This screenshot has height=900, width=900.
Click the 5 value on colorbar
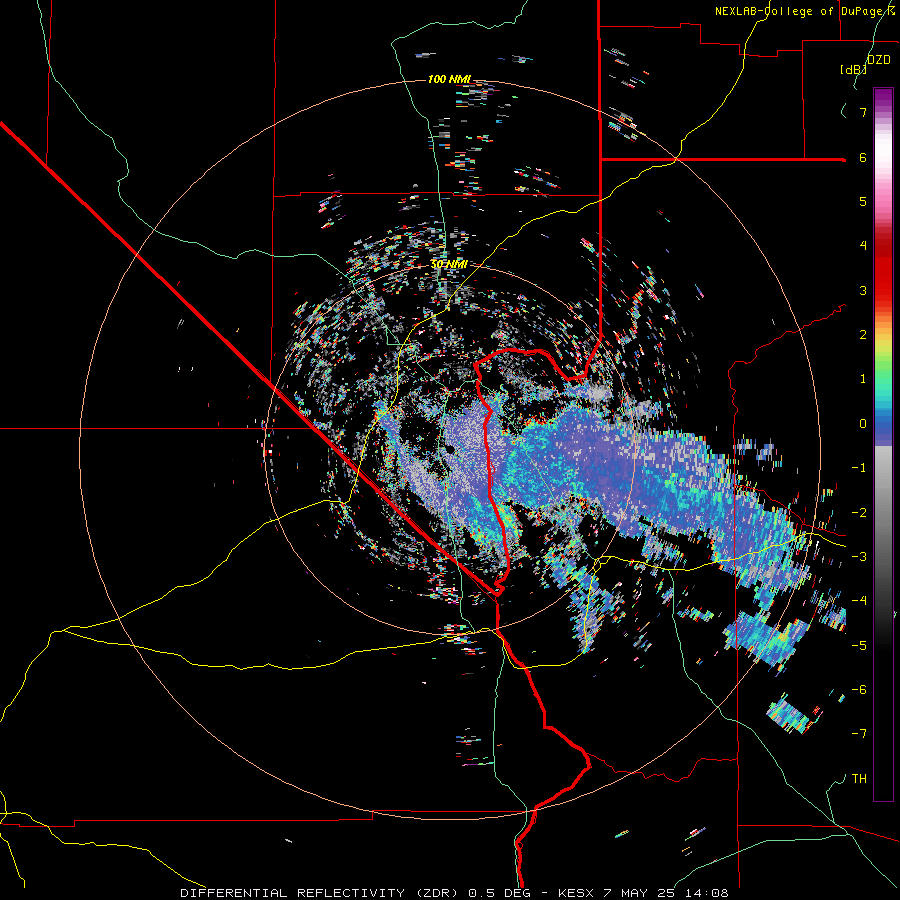coord(863,201)
